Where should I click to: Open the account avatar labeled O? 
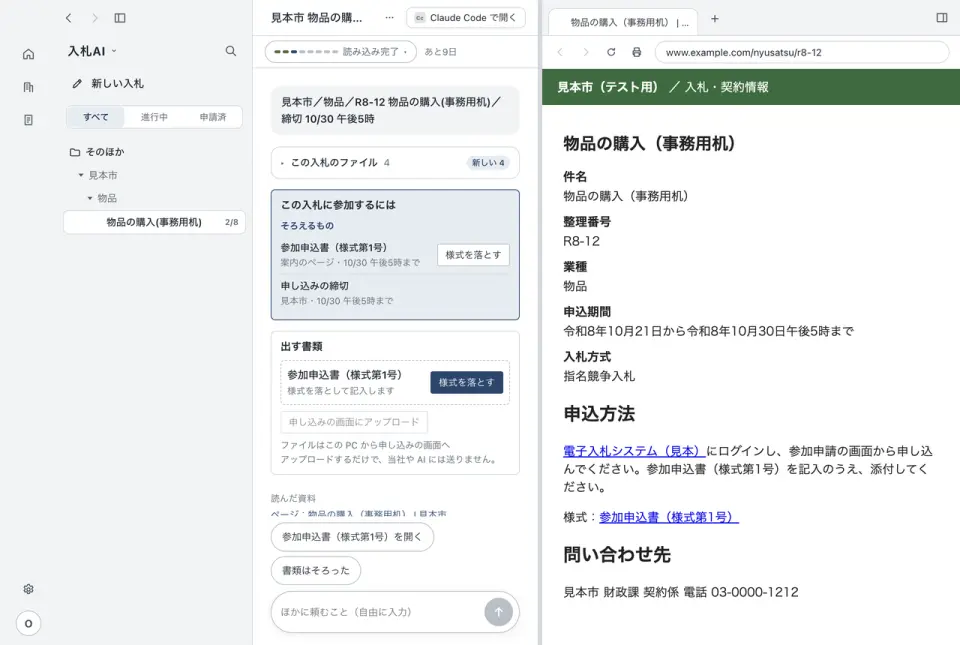coord(28,624)
